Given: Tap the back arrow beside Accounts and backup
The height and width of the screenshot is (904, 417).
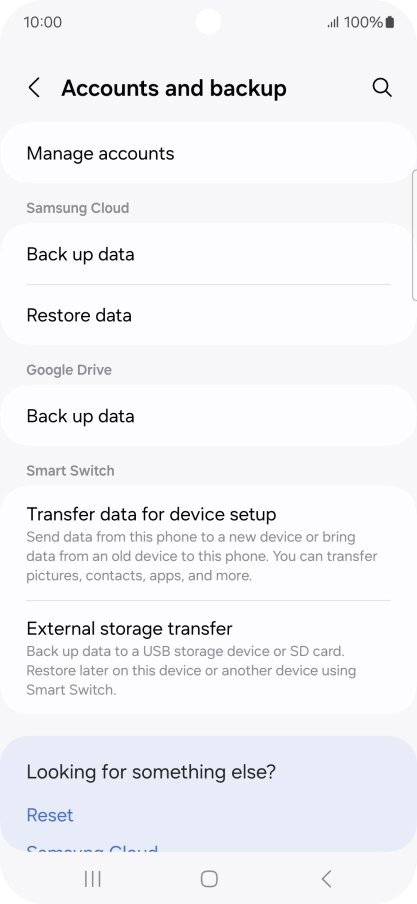Looking at the screenshot, I should click(x=35, y=88).
